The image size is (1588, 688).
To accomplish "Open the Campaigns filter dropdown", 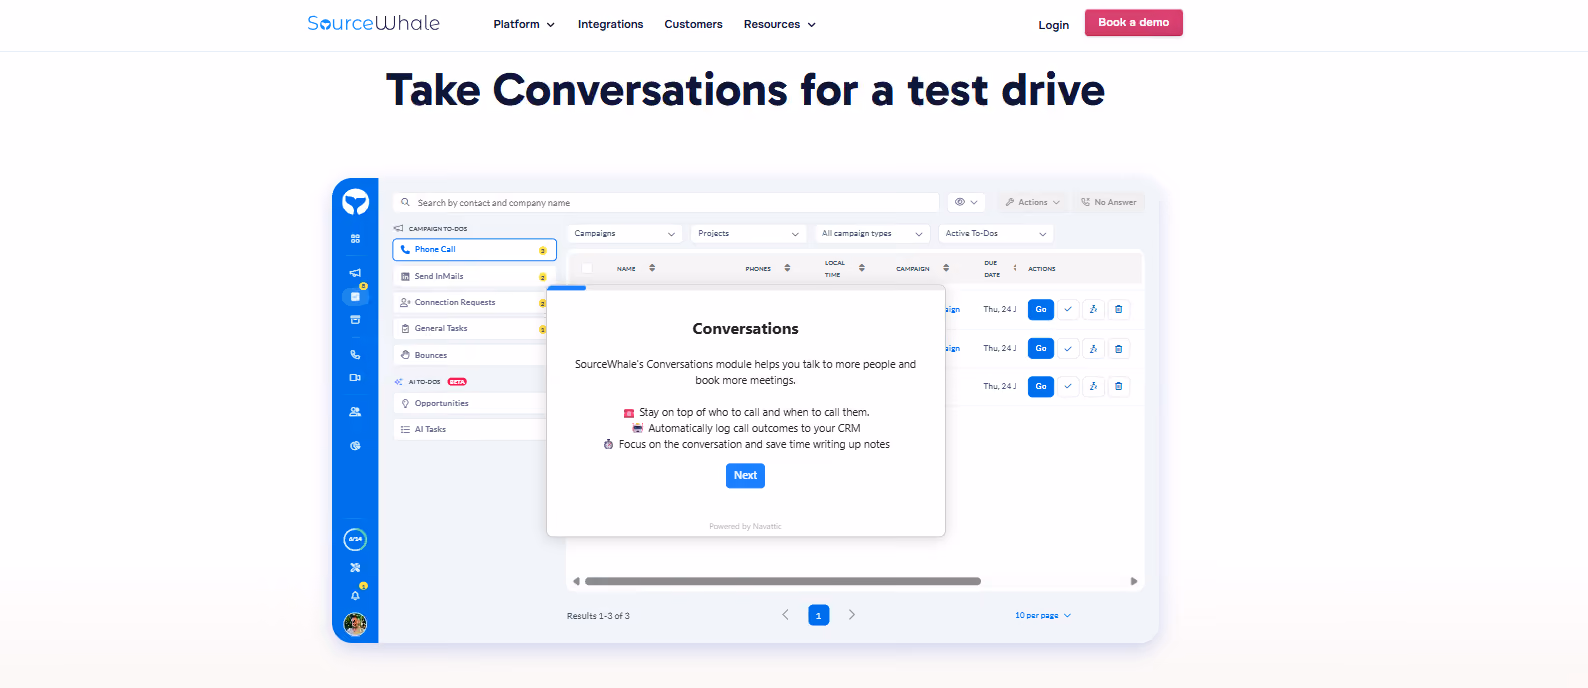I will (x=626, y=233).
